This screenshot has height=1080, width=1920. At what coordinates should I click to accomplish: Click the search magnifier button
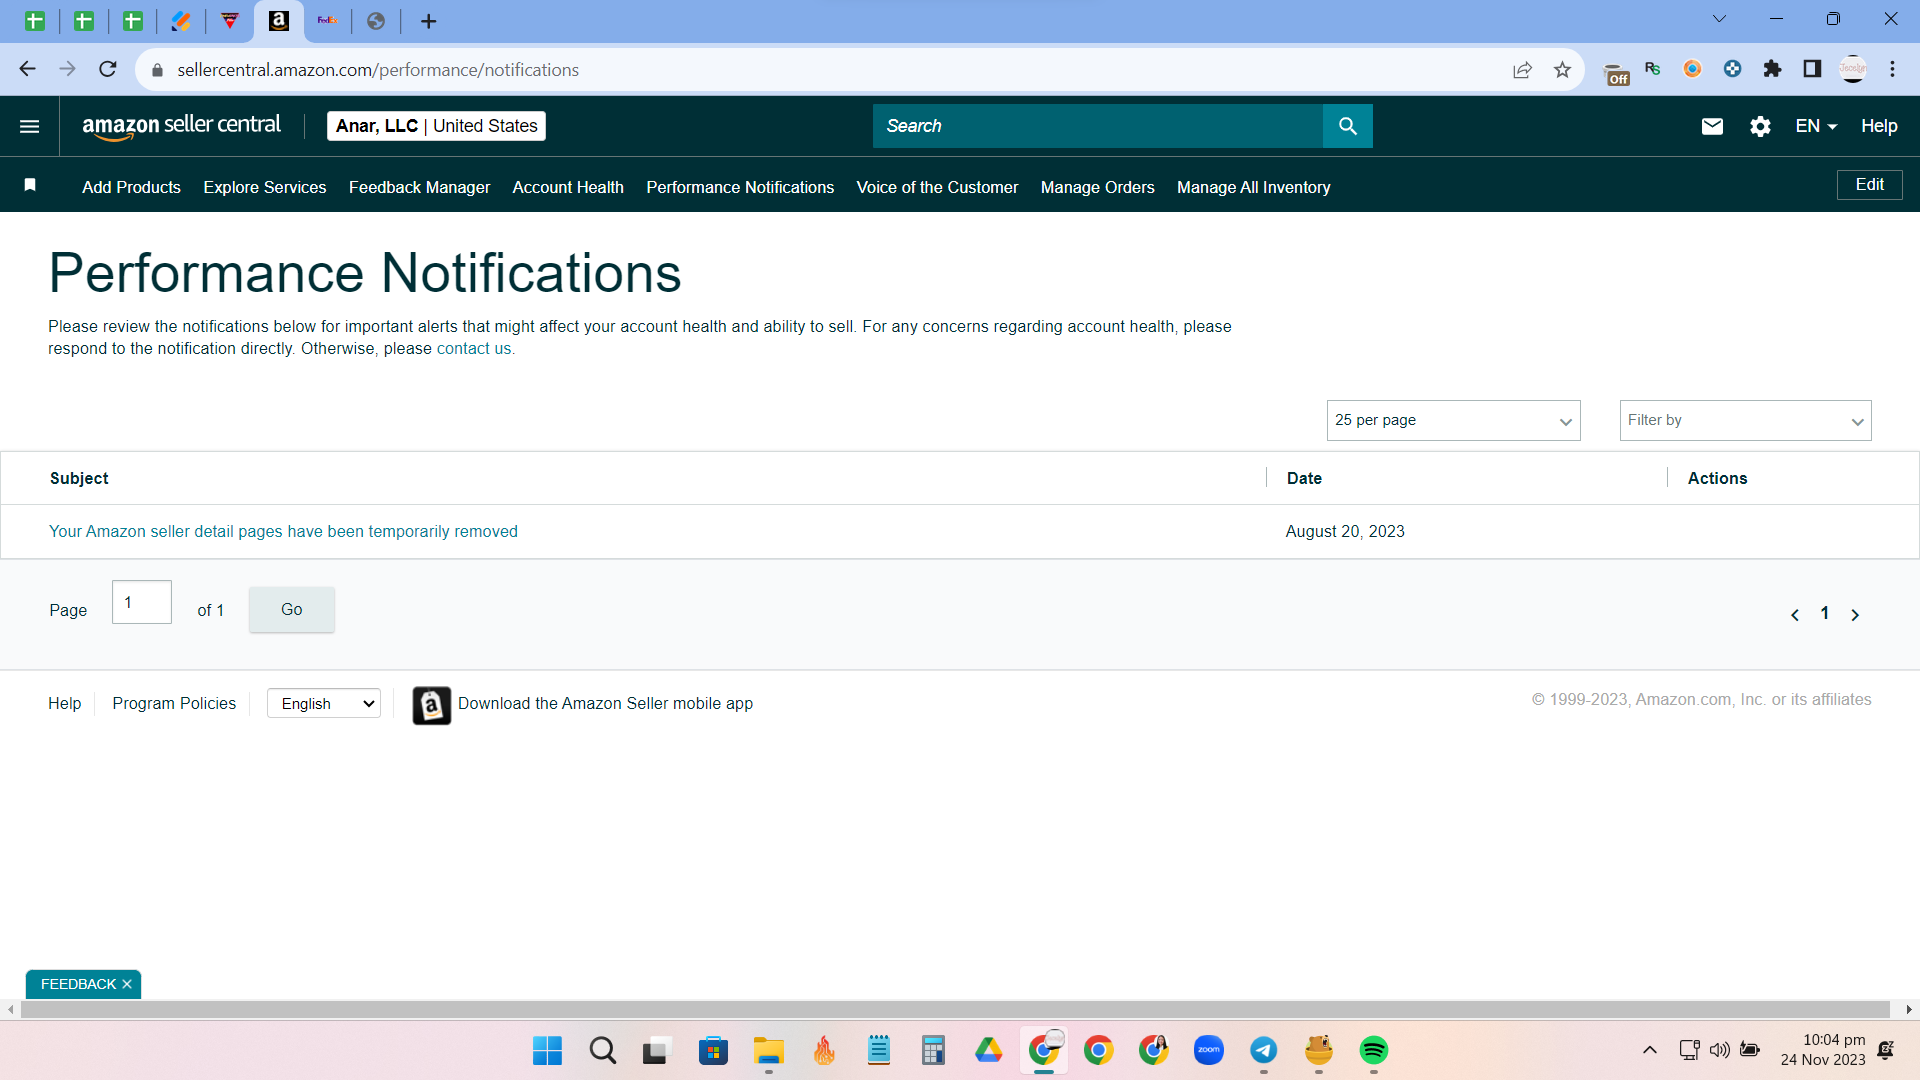tap(1347, 126)
